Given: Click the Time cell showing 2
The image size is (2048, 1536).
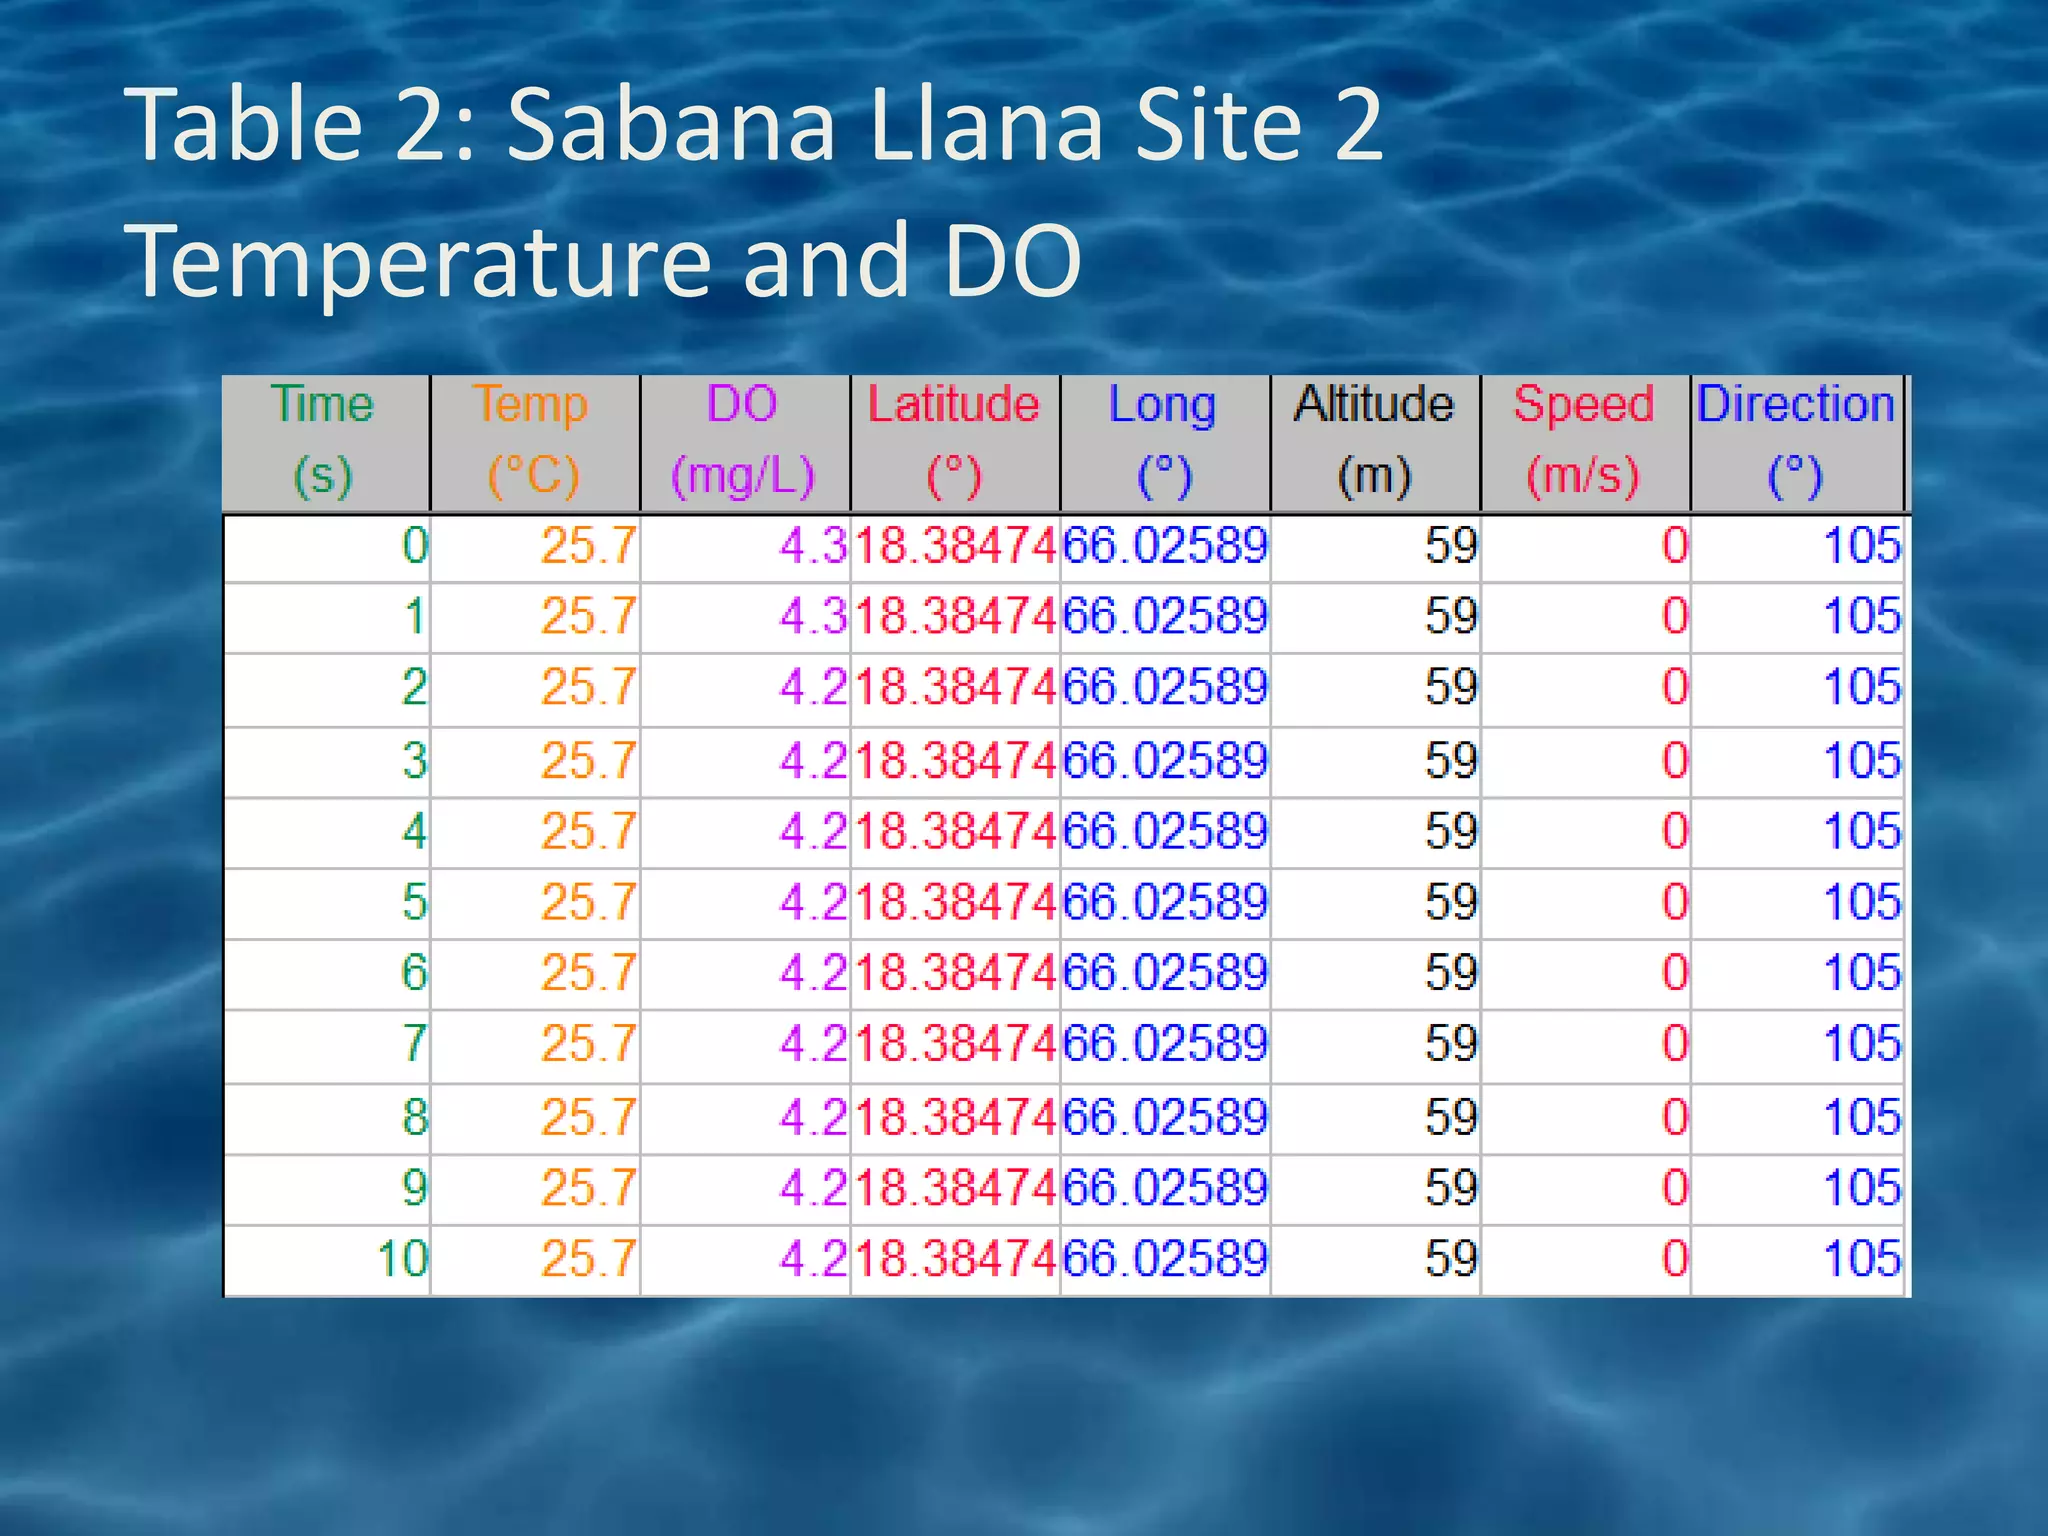Looking at the screenshot, I should (326, 689).
